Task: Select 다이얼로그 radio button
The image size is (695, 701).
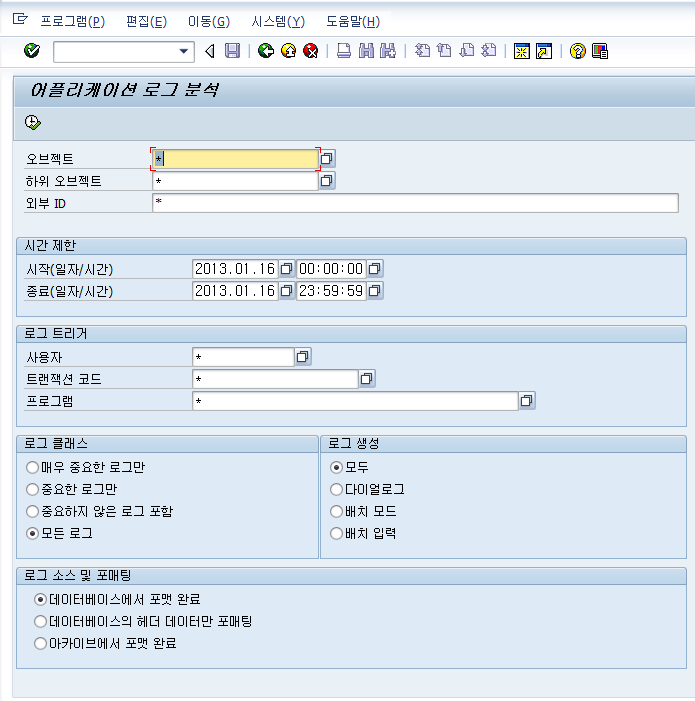Action: [x=336, y=490]
